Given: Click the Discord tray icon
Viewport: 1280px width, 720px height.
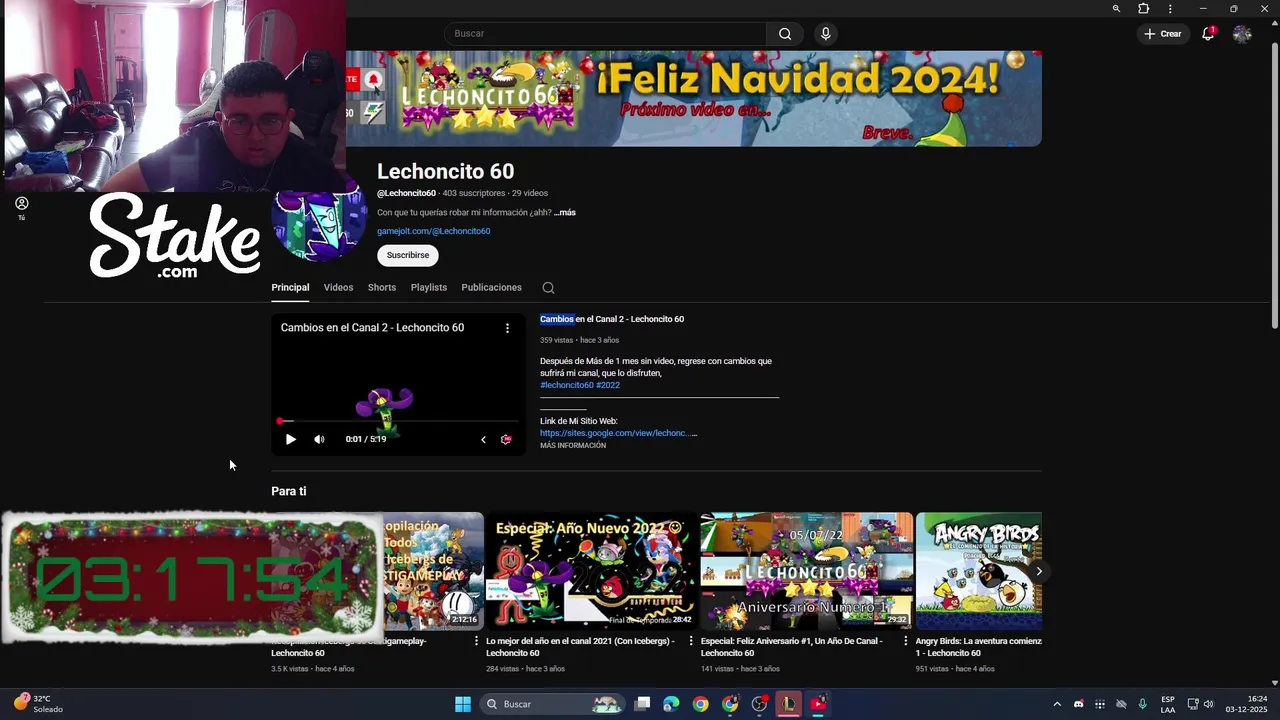Looking at the screenshot, I should 1078,704.
